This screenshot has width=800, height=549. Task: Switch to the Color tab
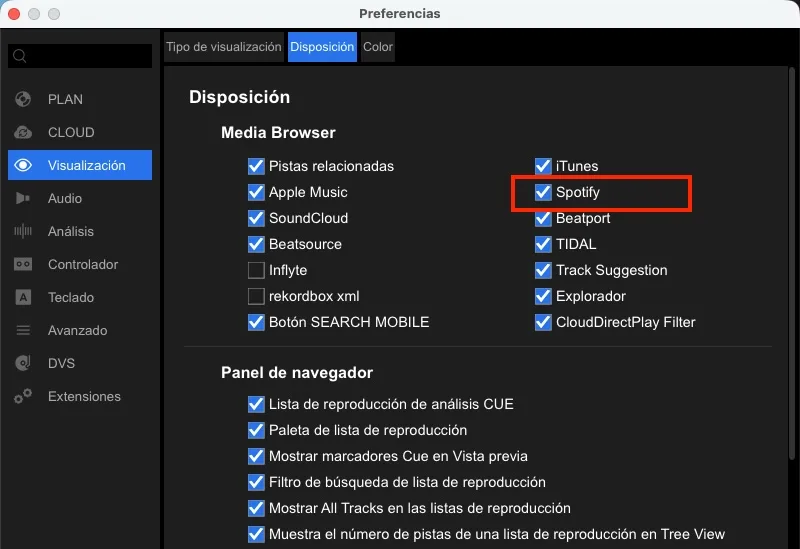[x=378, y=47]
